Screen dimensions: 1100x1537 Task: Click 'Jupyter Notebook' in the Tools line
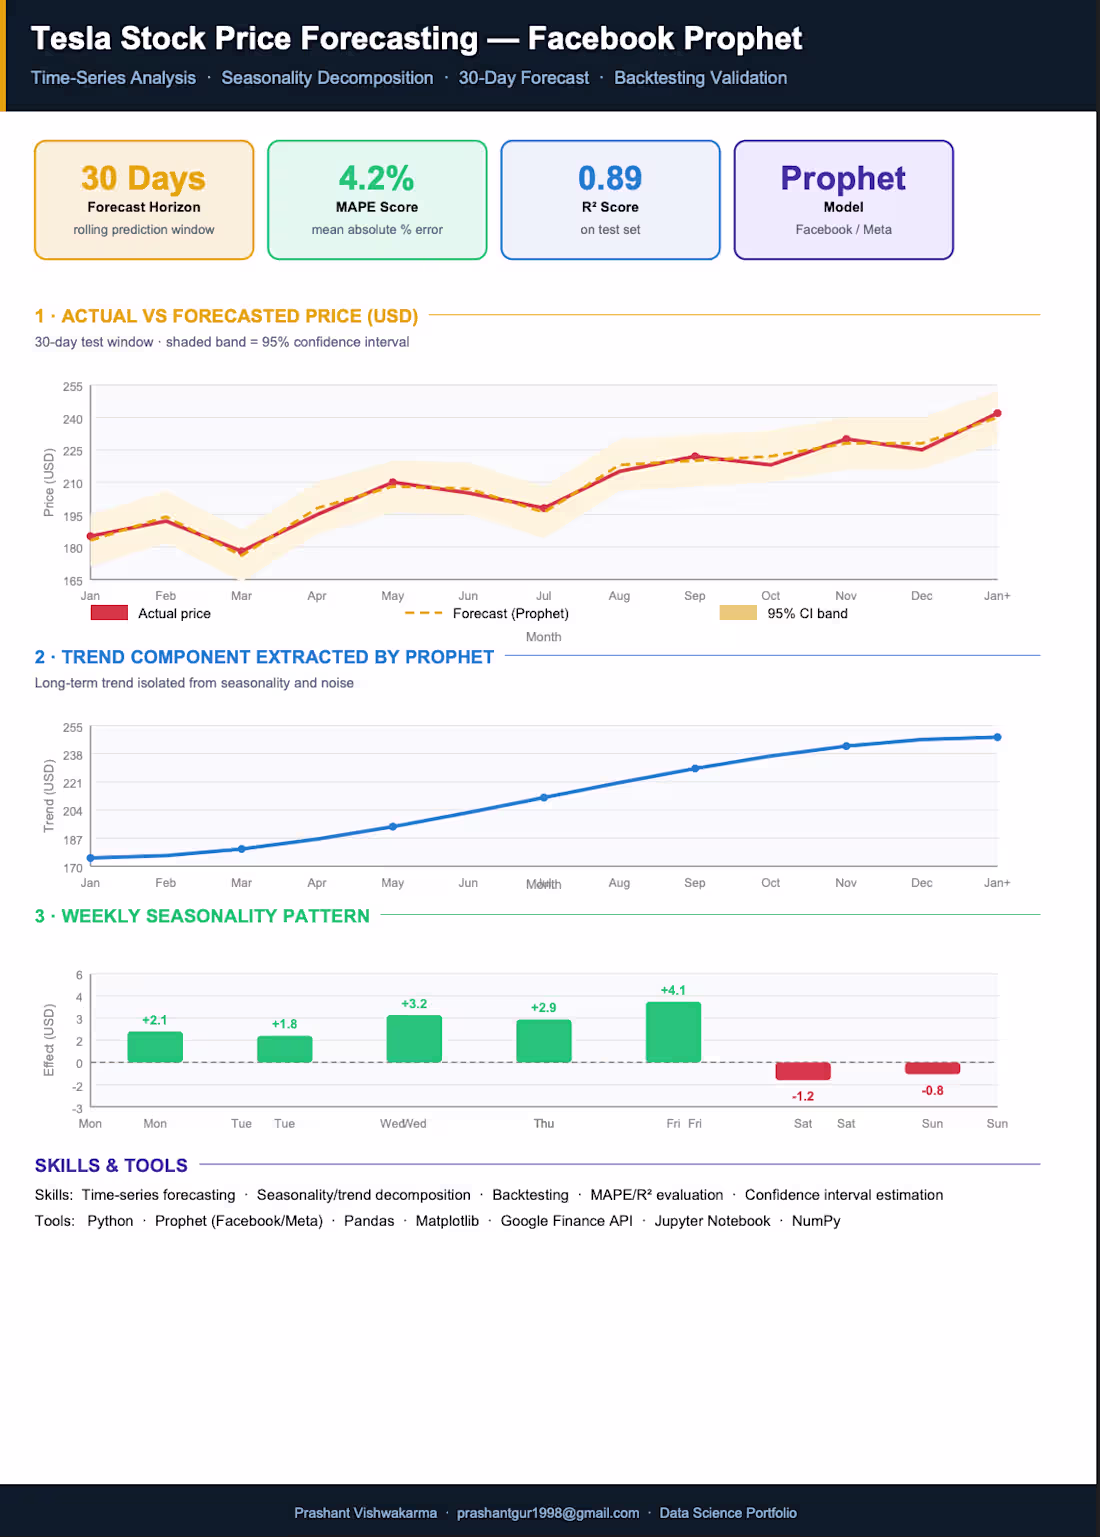(713, 1221)
